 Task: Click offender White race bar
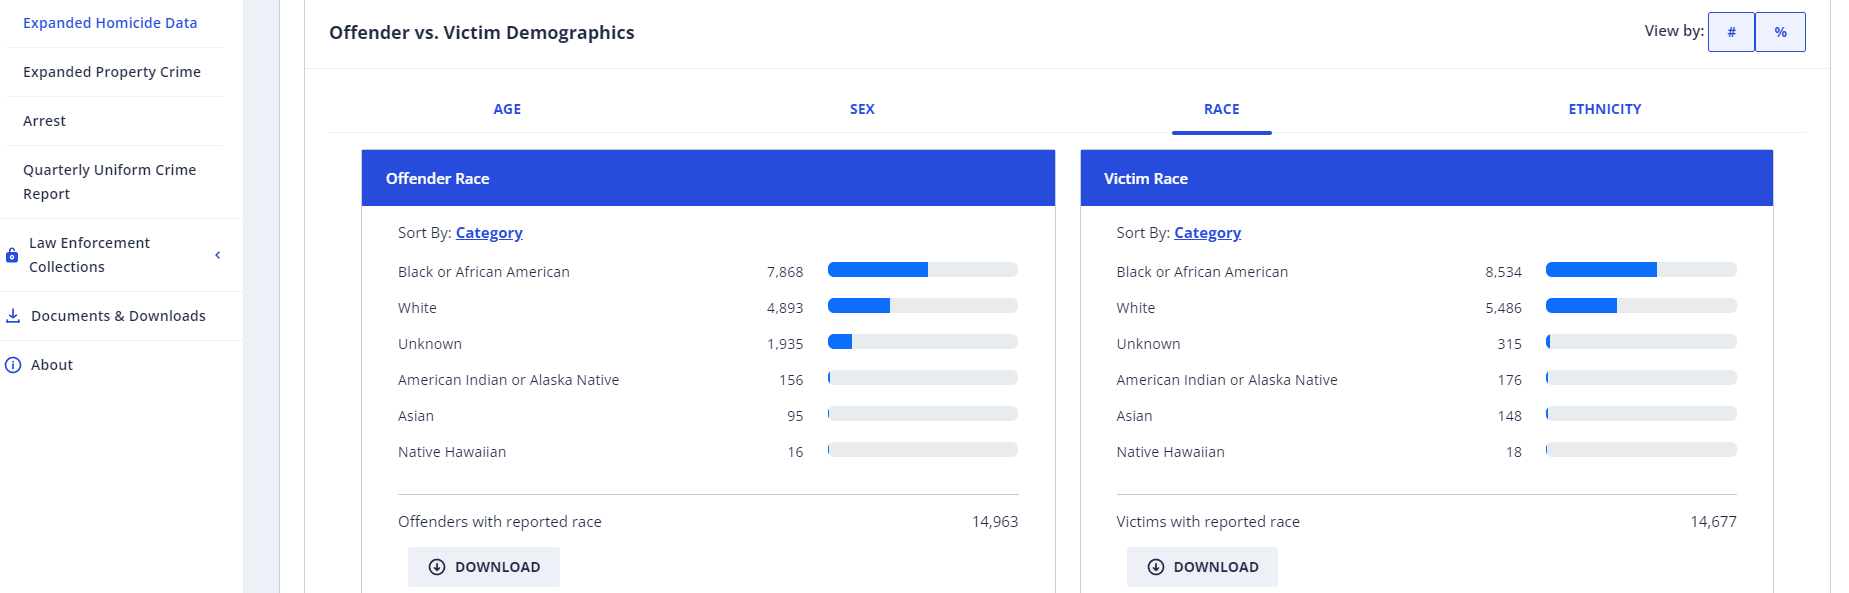[x=923, y=306]
